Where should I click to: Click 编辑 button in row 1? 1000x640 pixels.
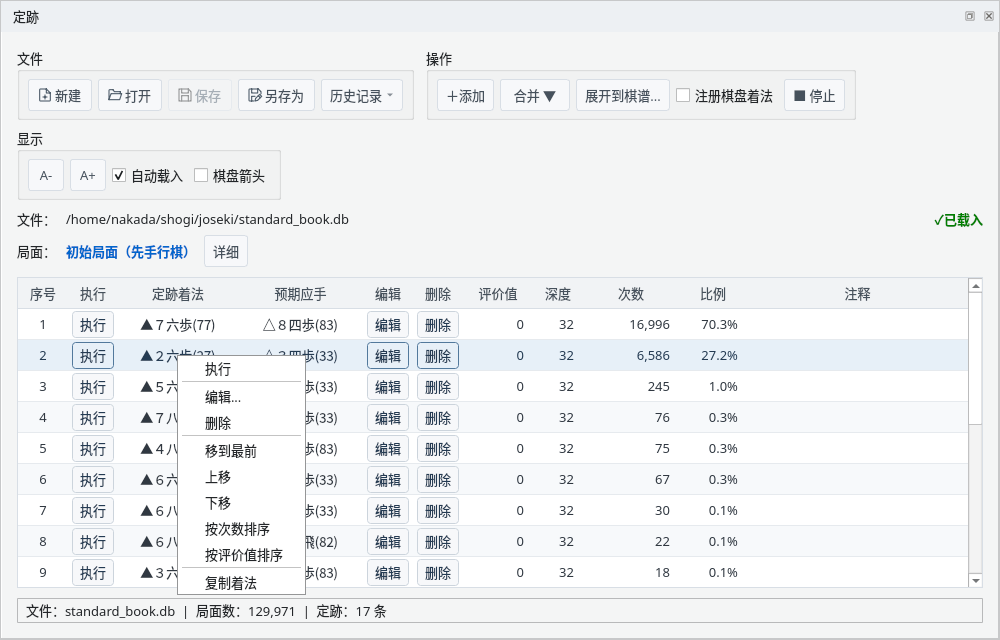pos(388,325)
